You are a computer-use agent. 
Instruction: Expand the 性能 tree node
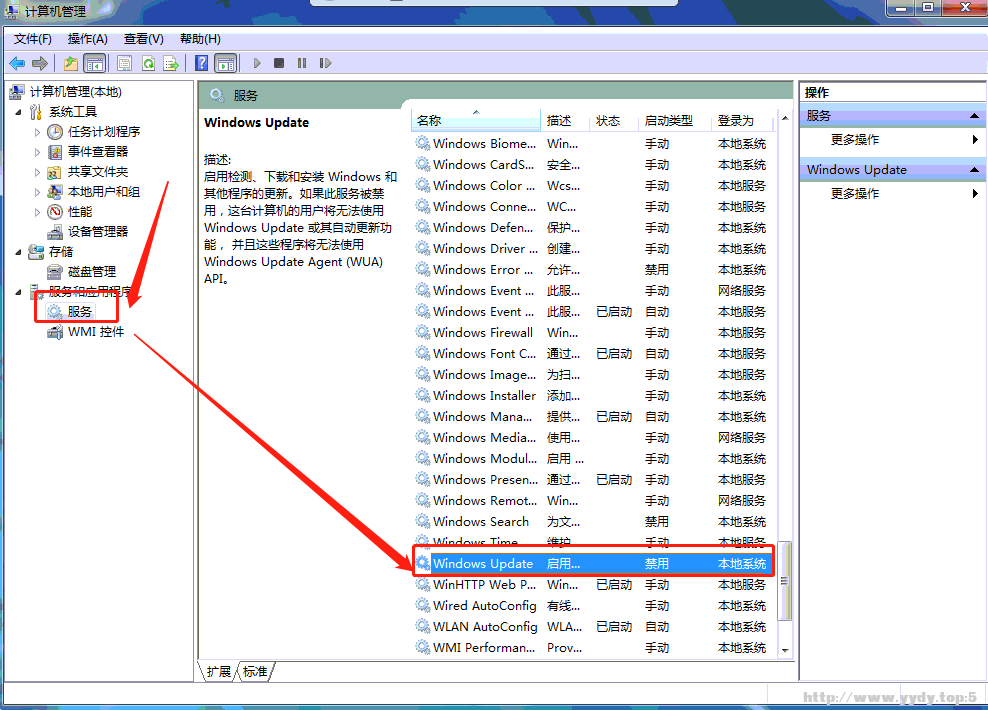37,212
